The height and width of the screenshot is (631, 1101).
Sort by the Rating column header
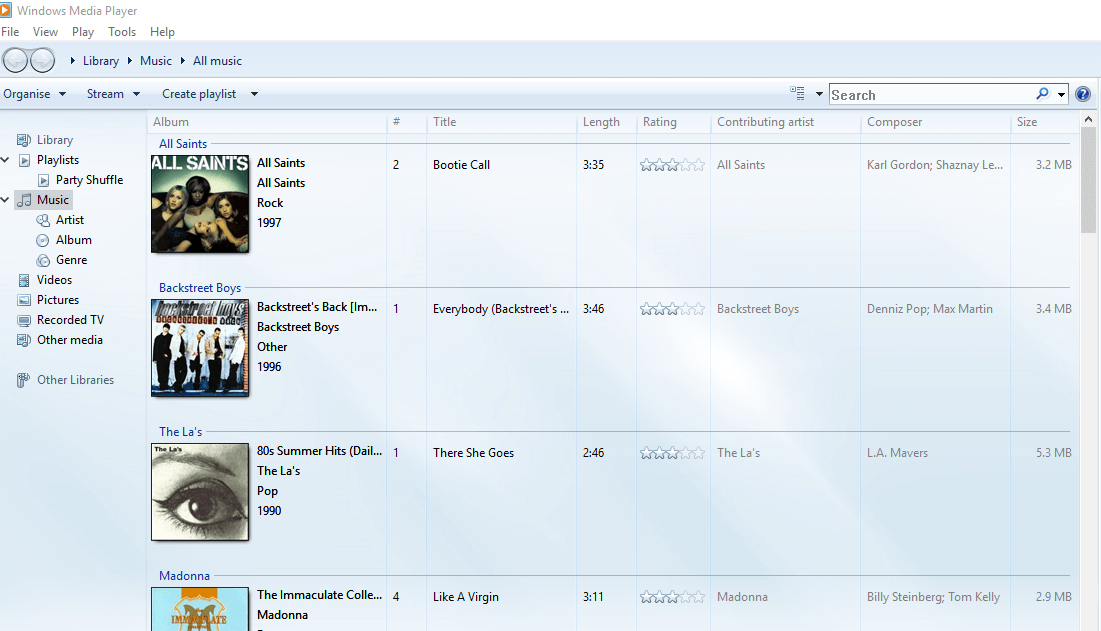point(673,122)
